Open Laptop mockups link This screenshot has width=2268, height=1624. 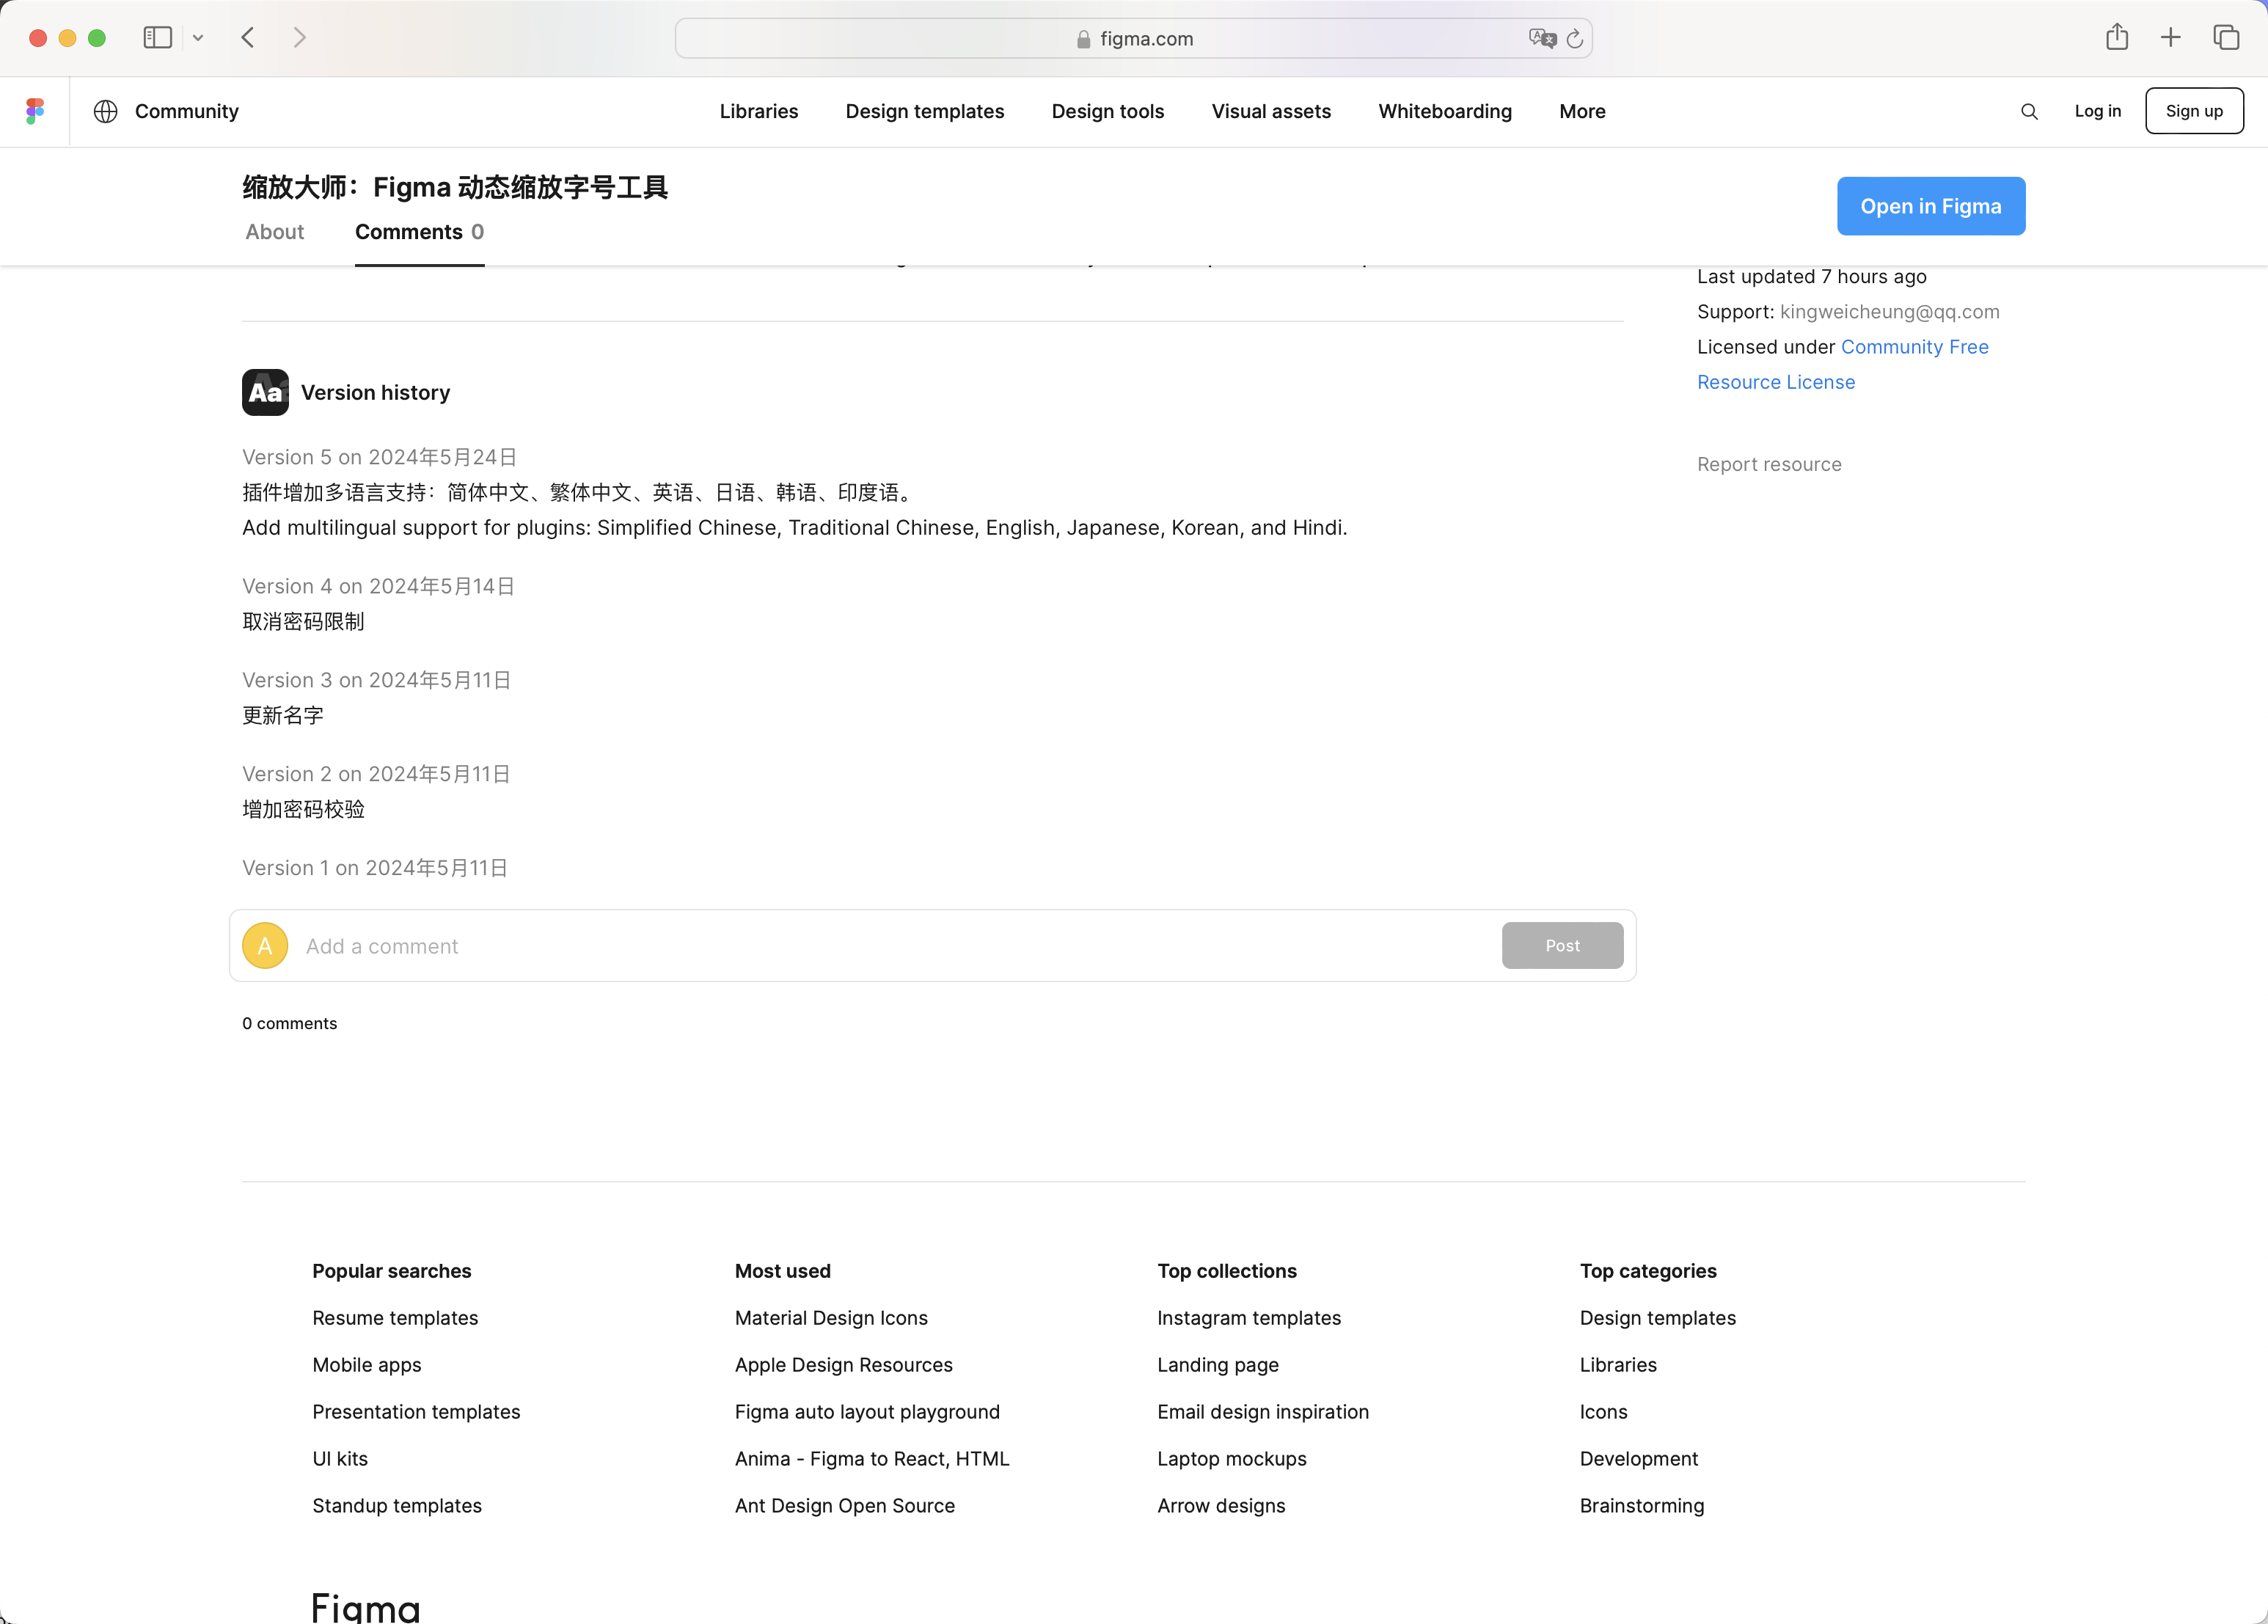click(1232, 1459)
